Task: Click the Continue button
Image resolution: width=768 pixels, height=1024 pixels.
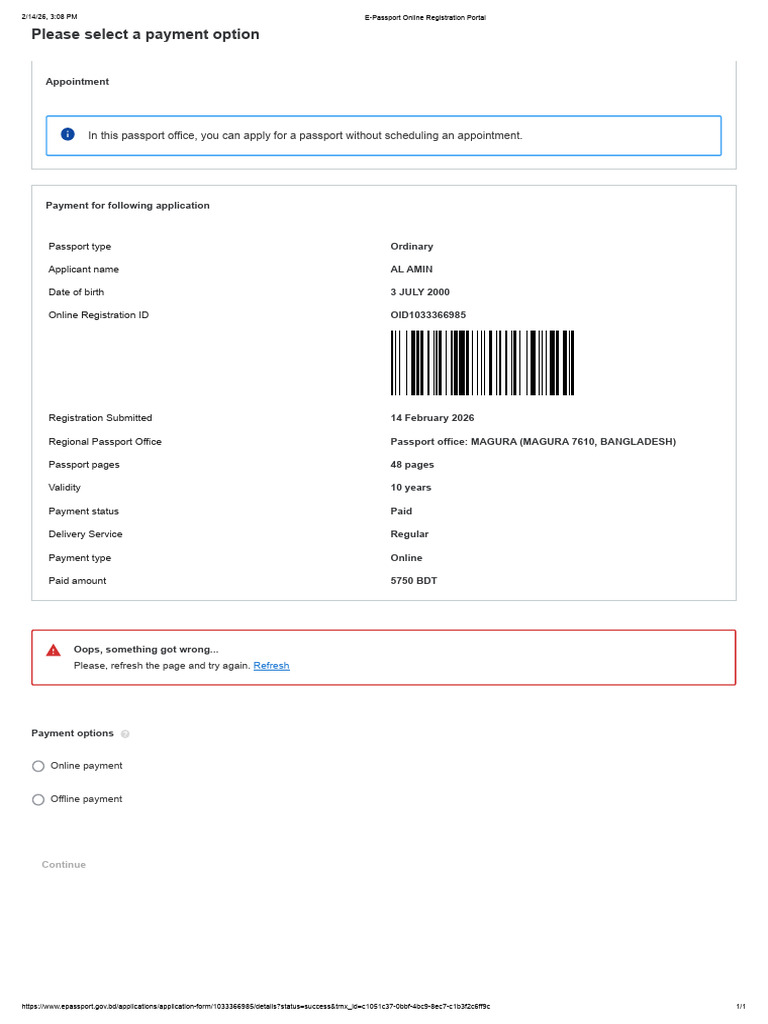Action: click(x=64, y=865)
